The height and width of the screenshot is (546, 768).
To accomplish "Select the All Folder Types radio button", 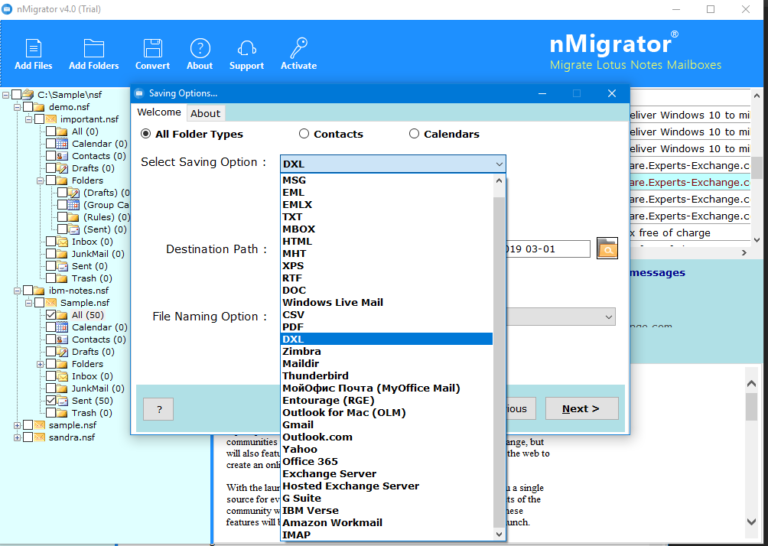I will [145, 134].
